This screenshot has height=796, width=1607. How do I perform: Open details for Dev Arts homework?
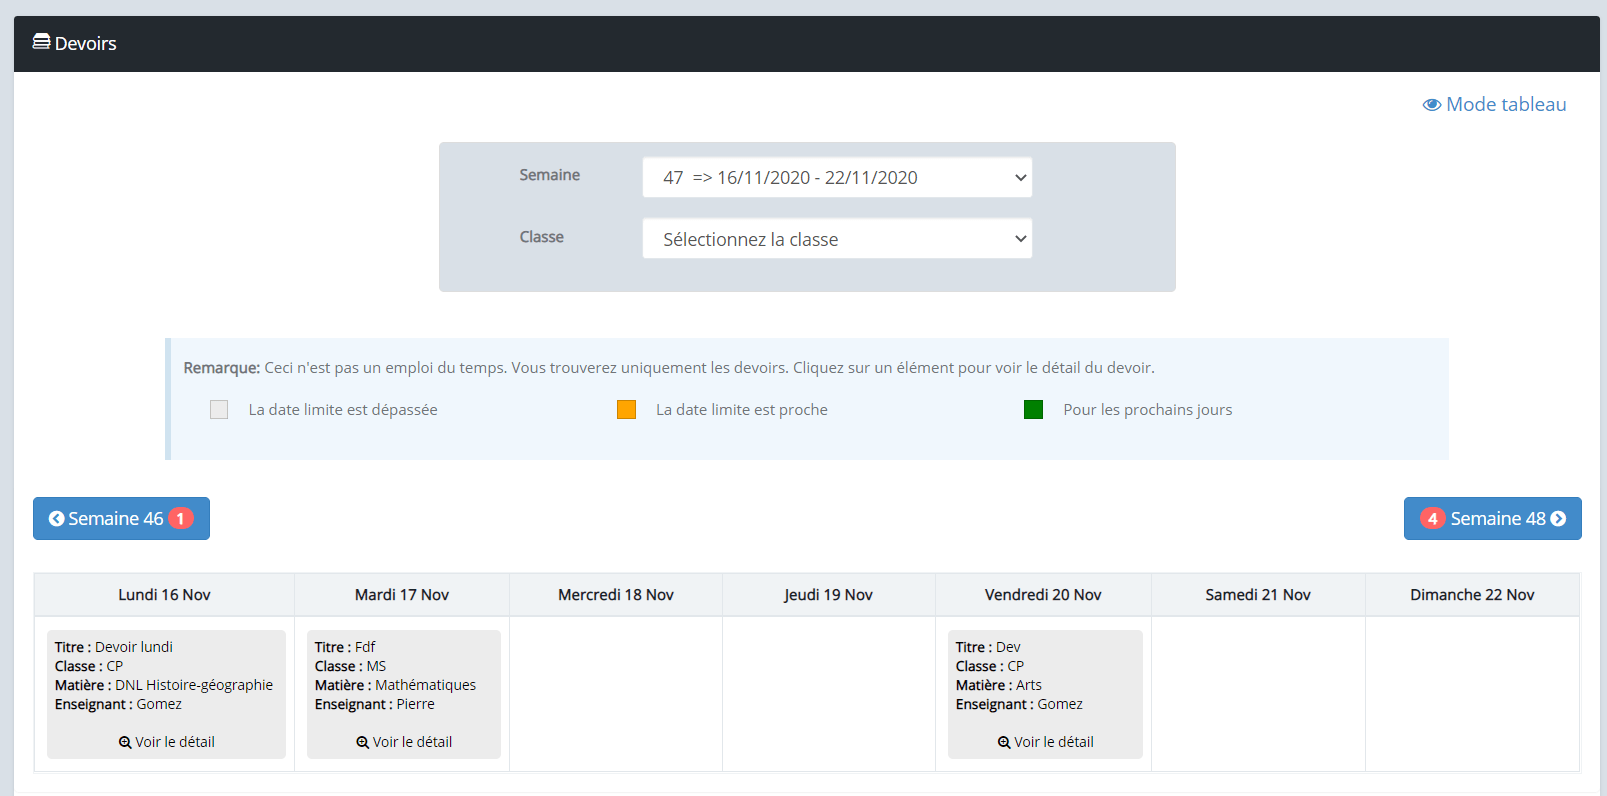[x=1045, y=742]
